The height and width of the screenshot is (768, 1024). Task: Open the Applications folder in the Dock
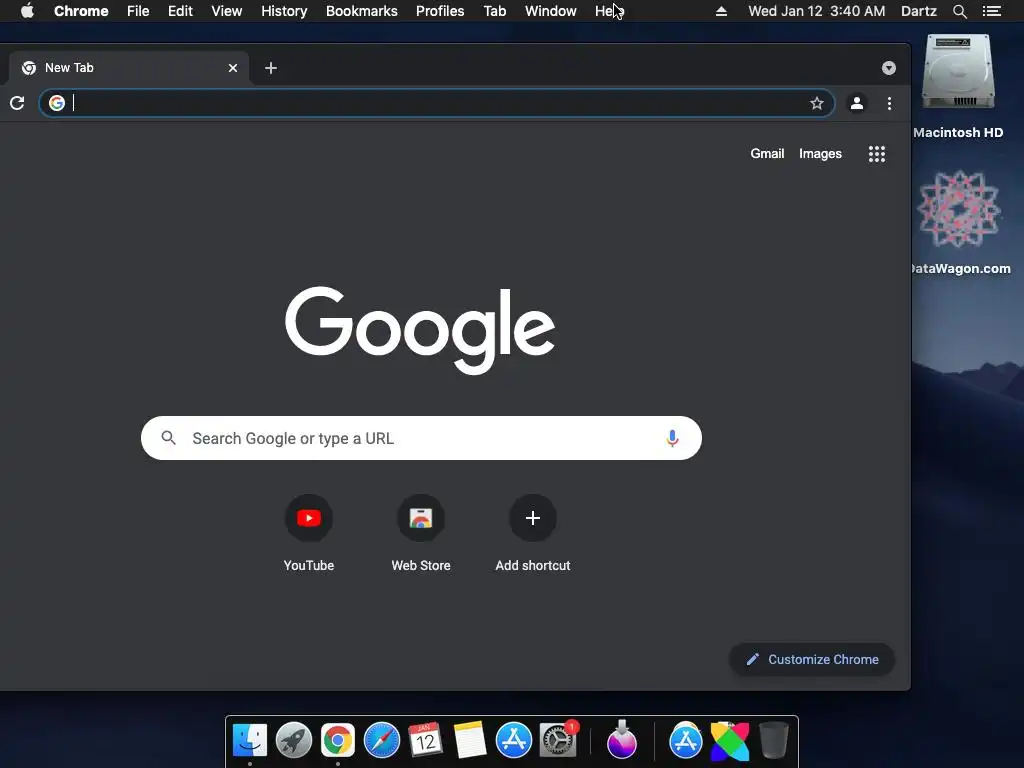(686, 741)
